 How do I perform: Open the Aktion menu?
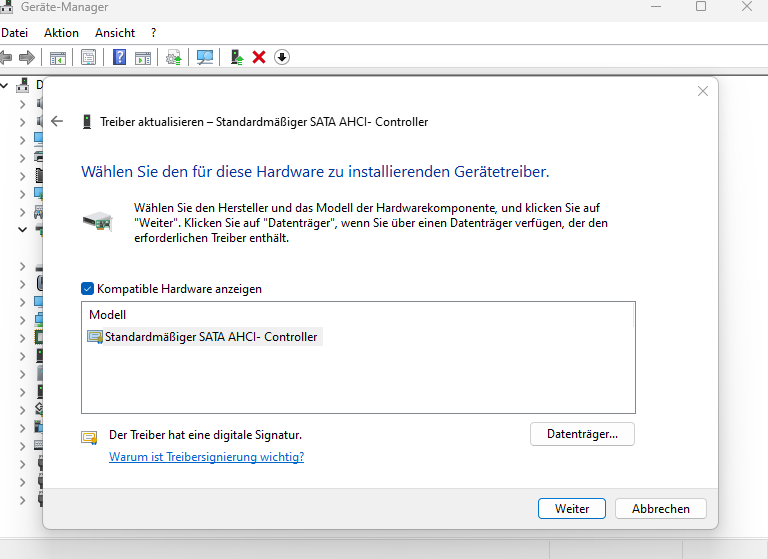click(x=61, y=33)
